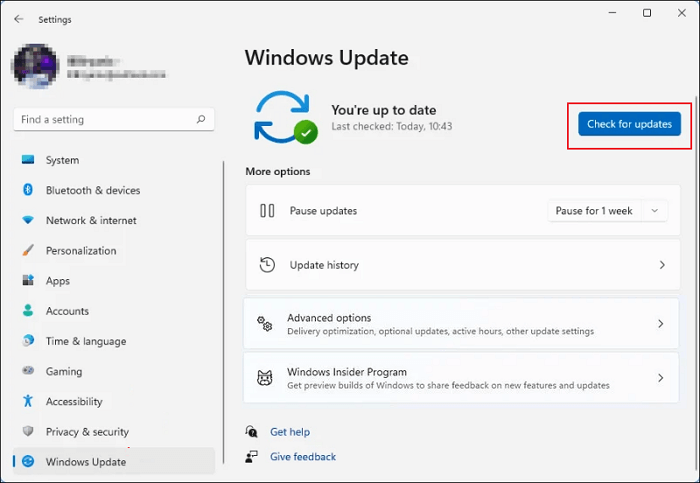Click the Update history clock icon
This screenshot has width=700, height=483.
(x=267, y=265)
